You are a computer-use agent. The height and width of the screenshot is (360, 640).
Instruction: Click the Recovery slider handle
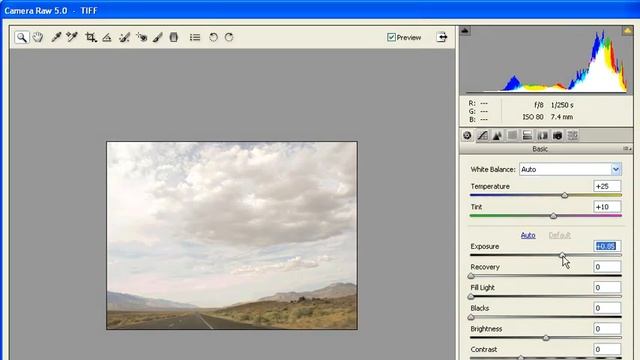(x=471, y=276)
